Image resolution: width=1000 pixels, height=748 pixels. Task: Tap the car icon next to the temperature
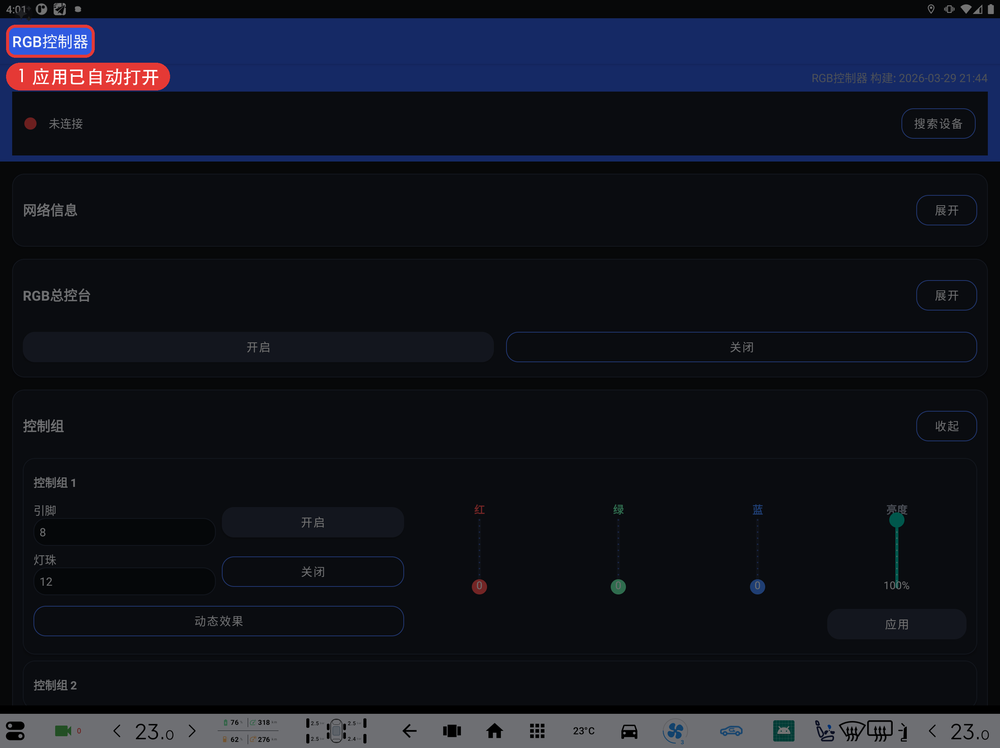tap(629, 731)
